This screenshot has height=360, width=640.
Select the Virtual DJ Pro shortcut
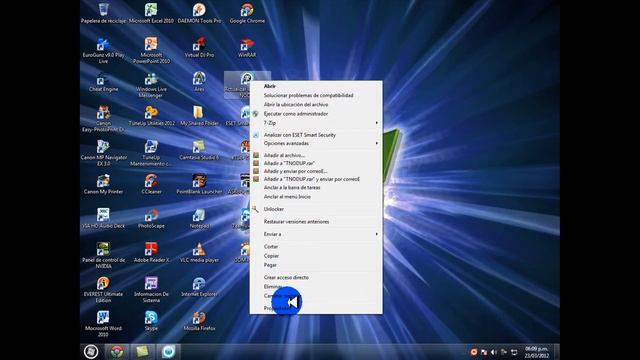199,47
